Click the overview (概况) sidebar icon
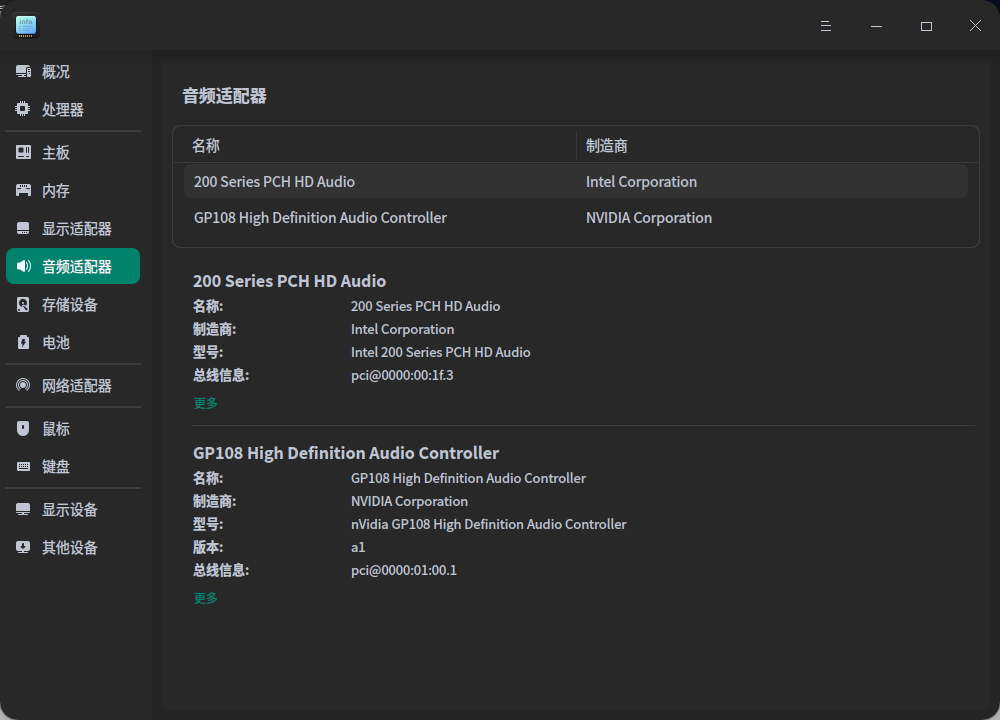1000x720 pixels. coord(23,72)
